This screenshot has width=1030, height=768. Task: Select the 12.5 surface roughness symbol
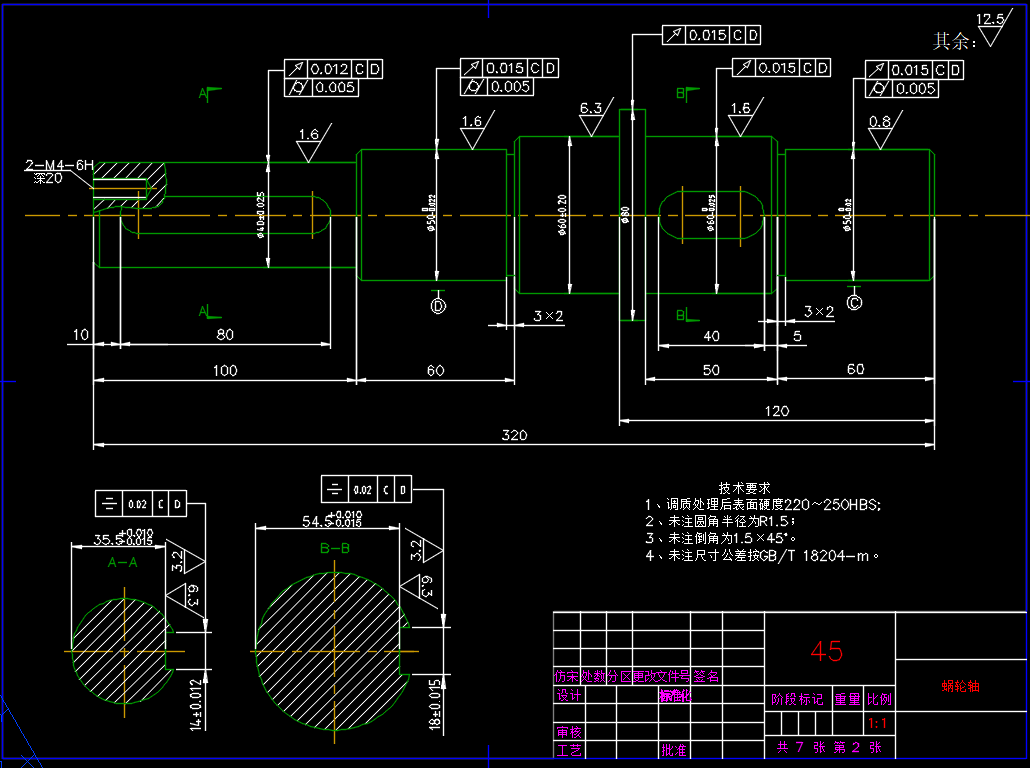pyautogui.click(x=990, y=28)
